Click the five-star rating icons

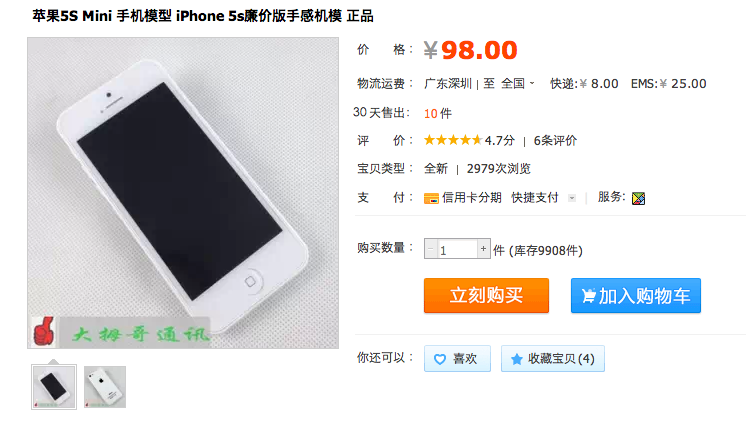[453, 140]
